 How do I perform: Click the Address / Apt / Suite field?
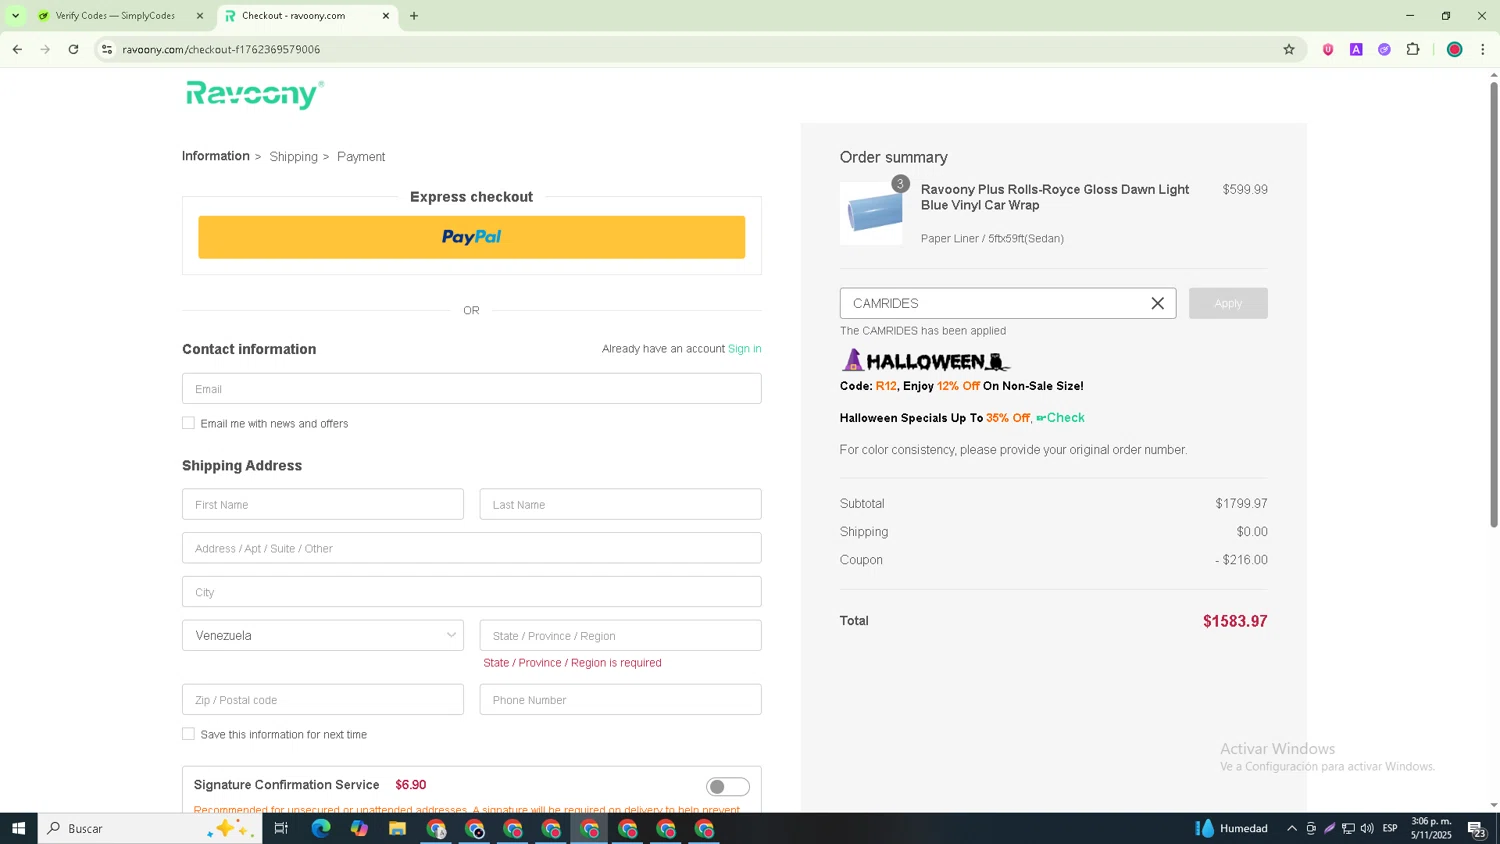click(471, 548)
